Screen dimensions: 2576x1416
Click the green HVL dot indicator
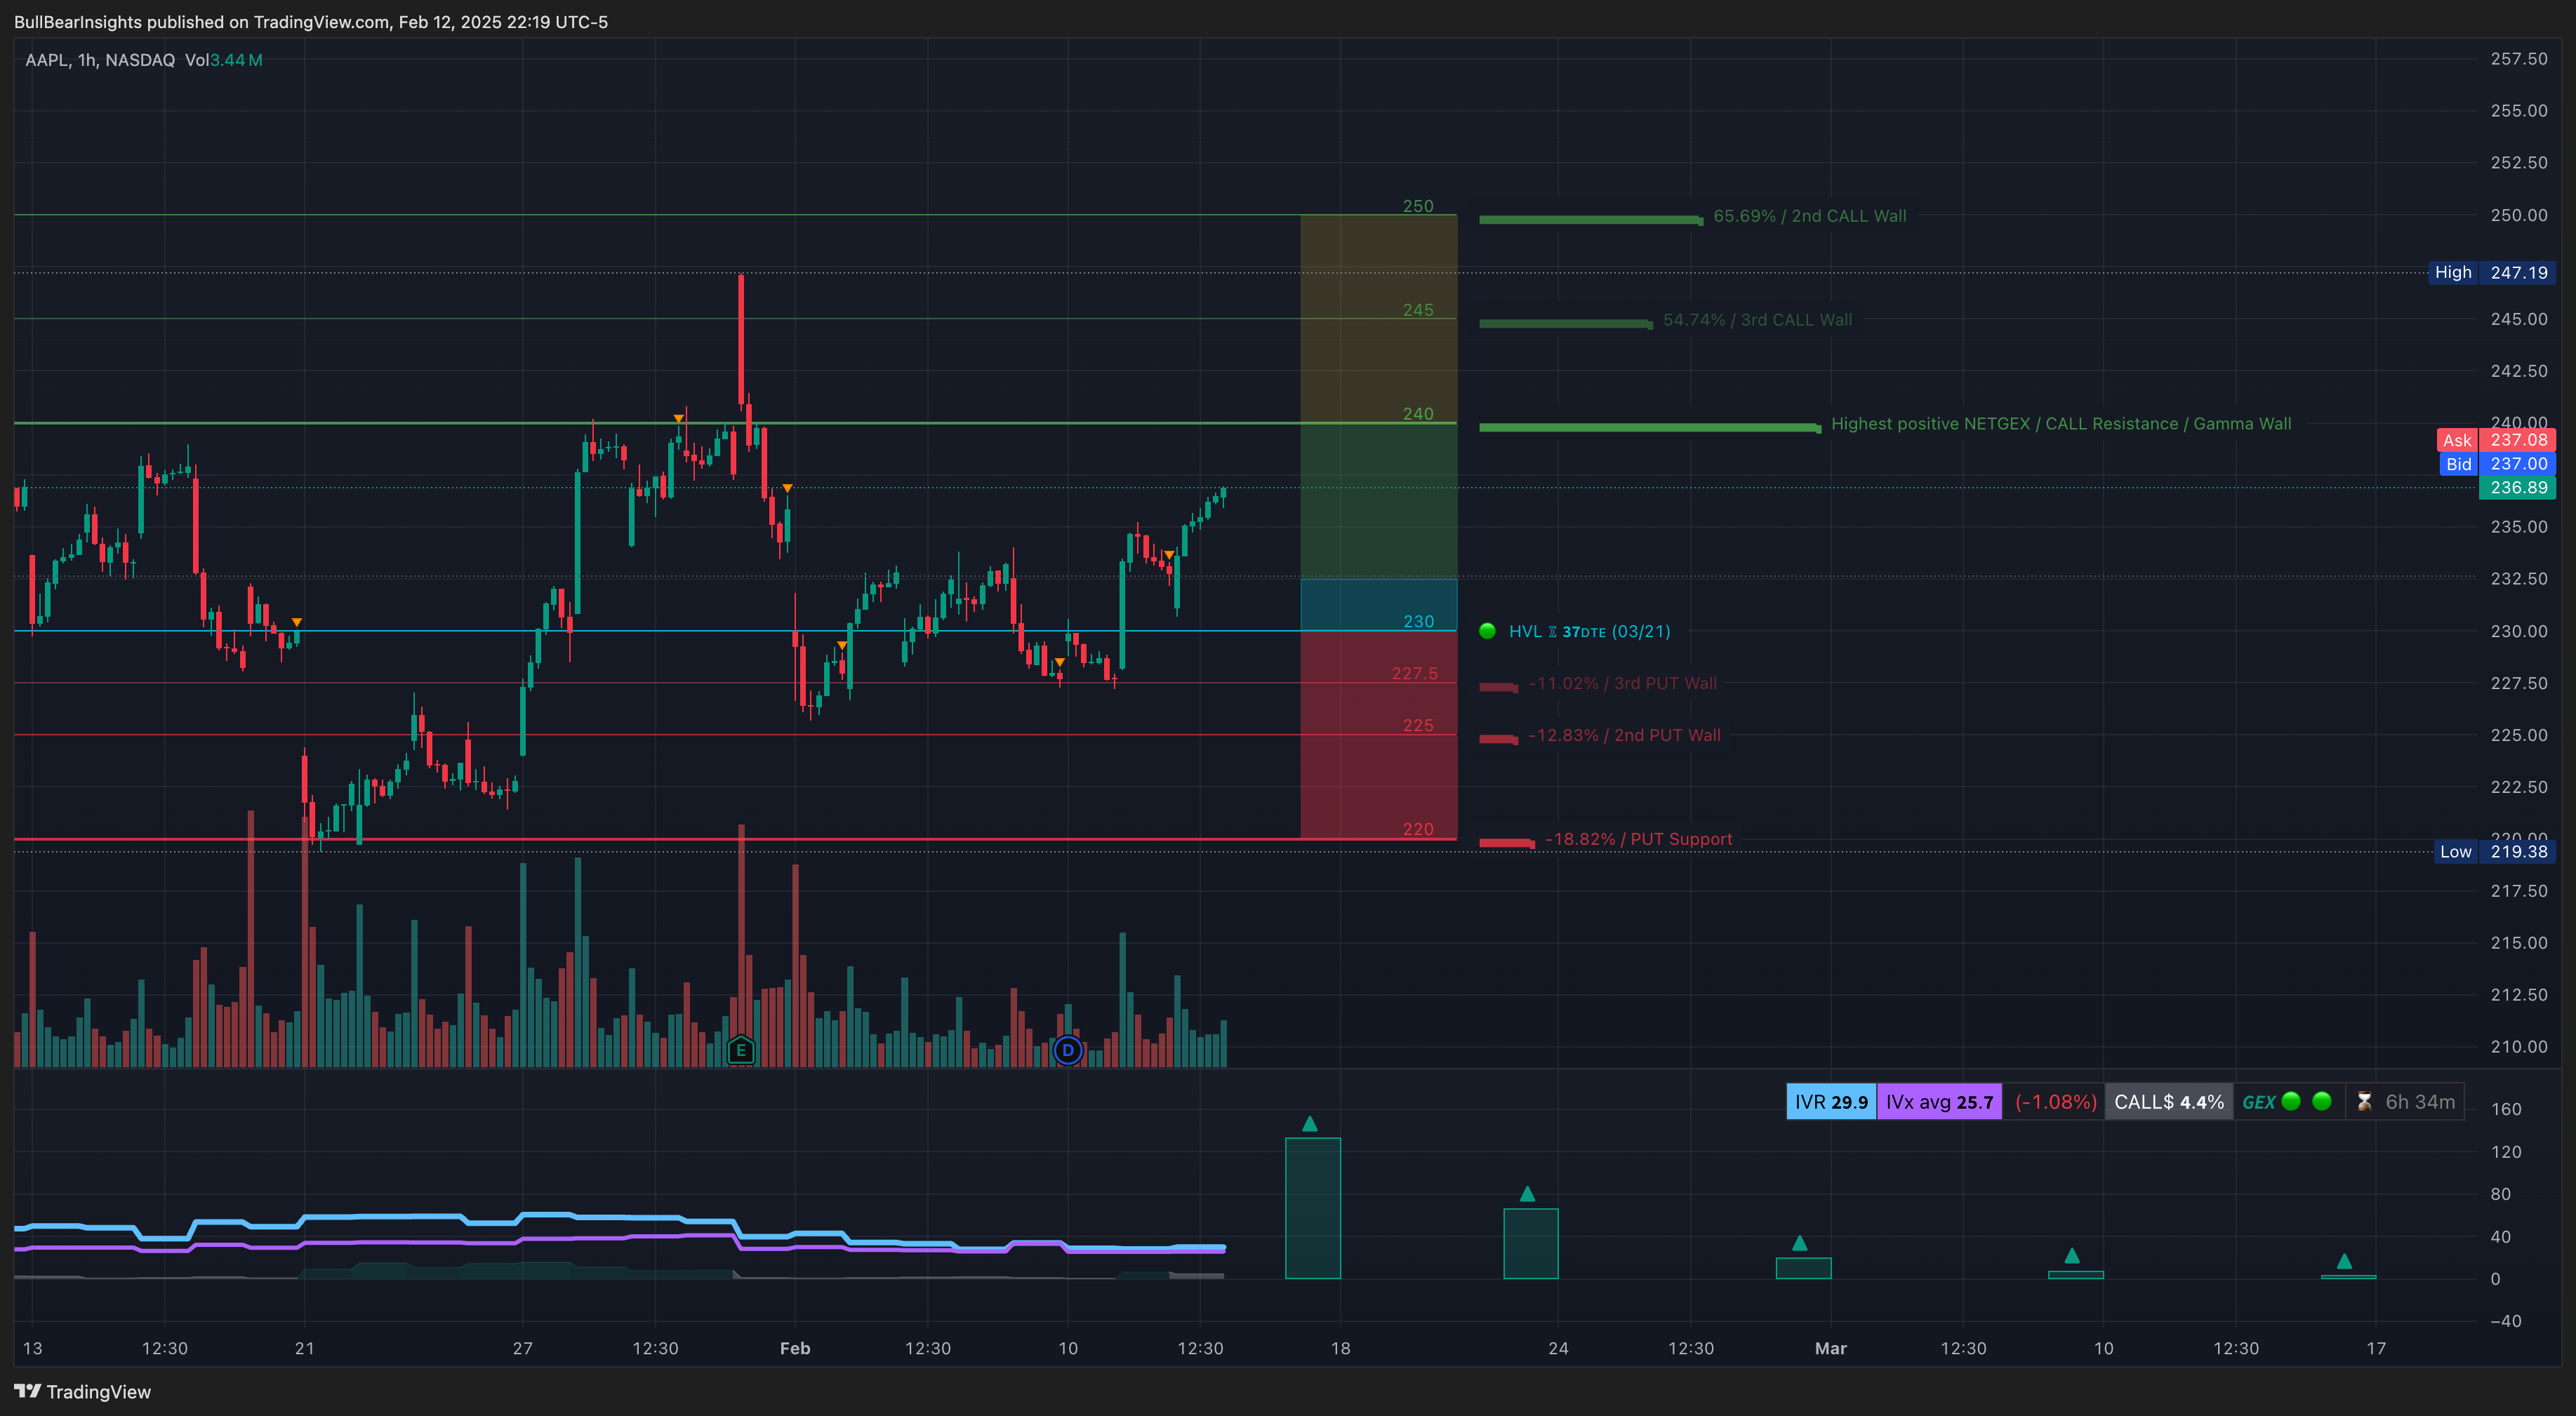pyautogui.click(x=1487, y=631)
